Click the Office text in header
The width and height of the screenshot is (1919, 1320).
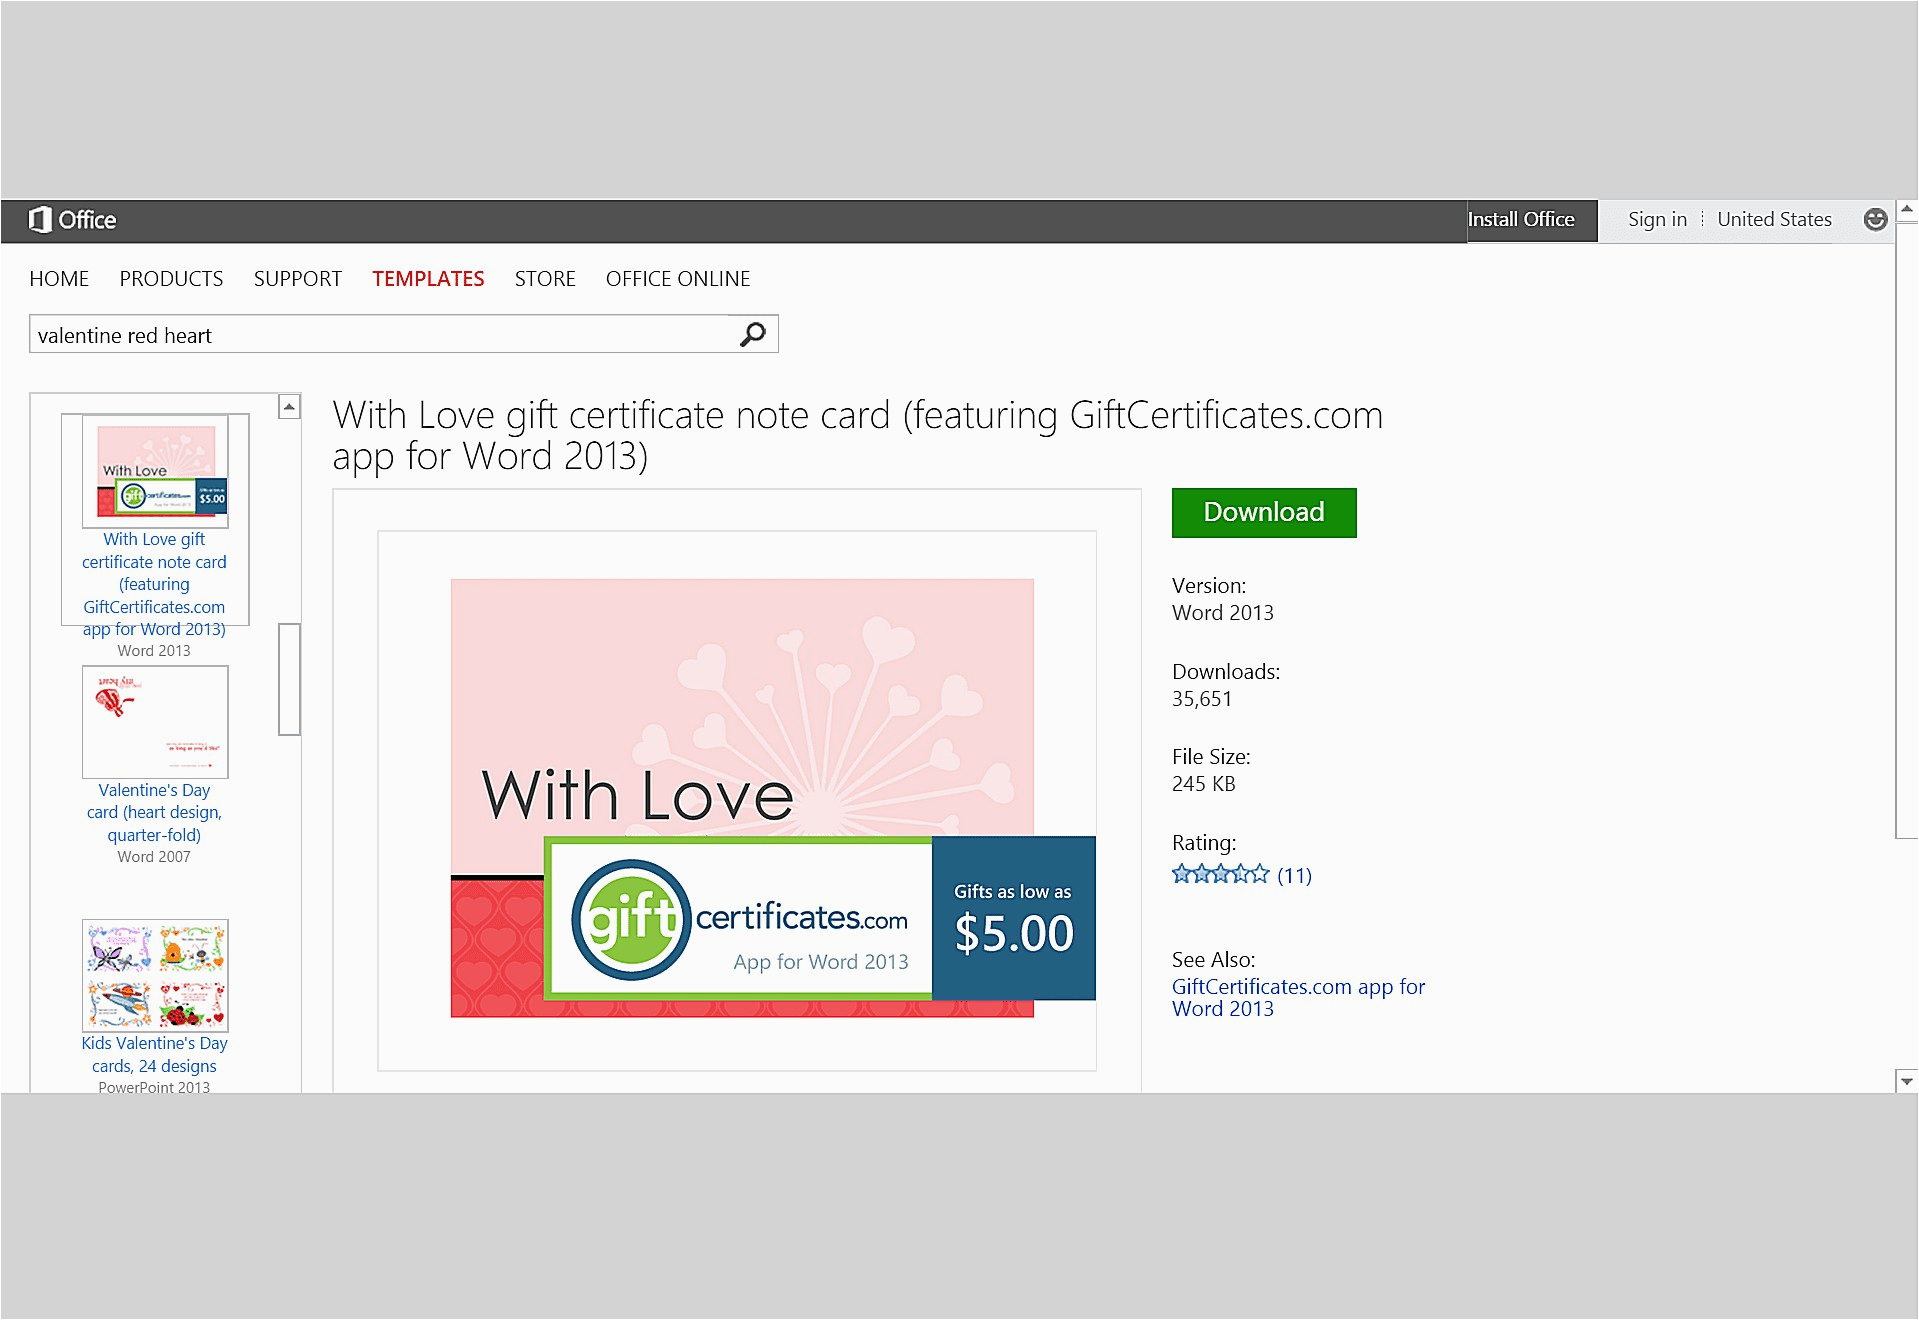87,220
